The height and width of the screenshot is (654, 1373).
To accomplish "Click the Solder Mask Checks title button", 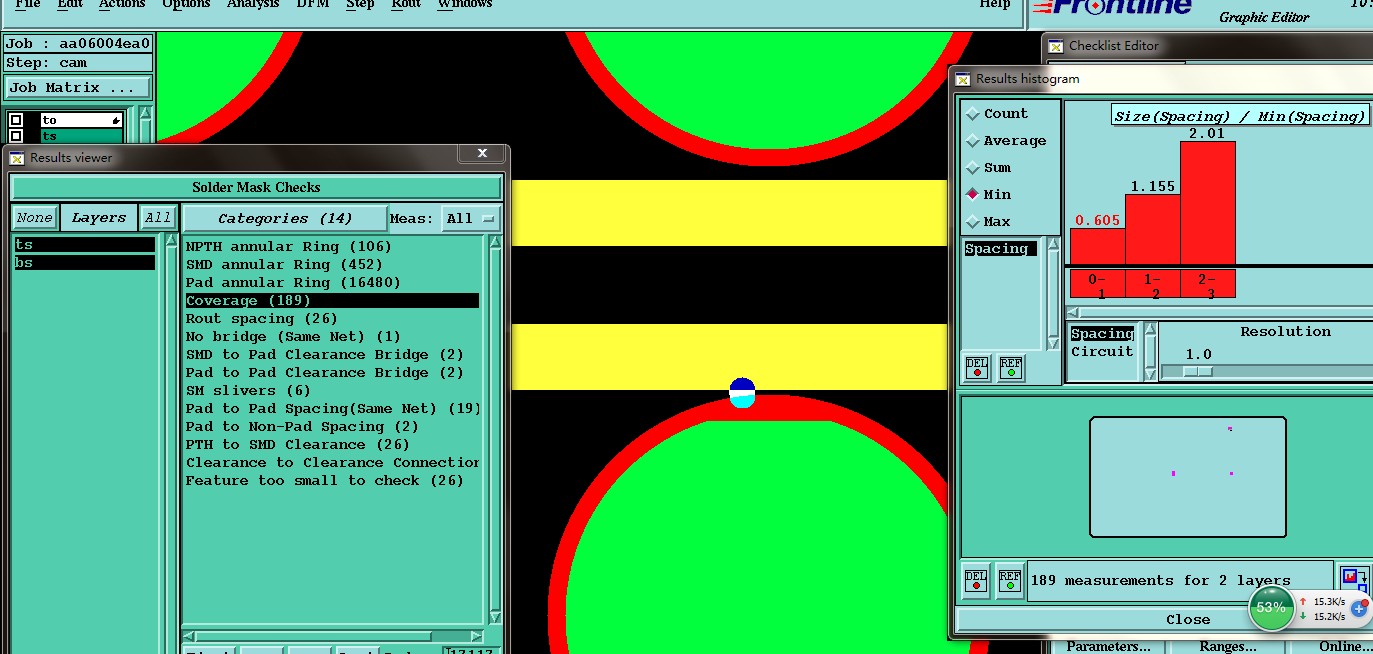I will pos(256,187).
